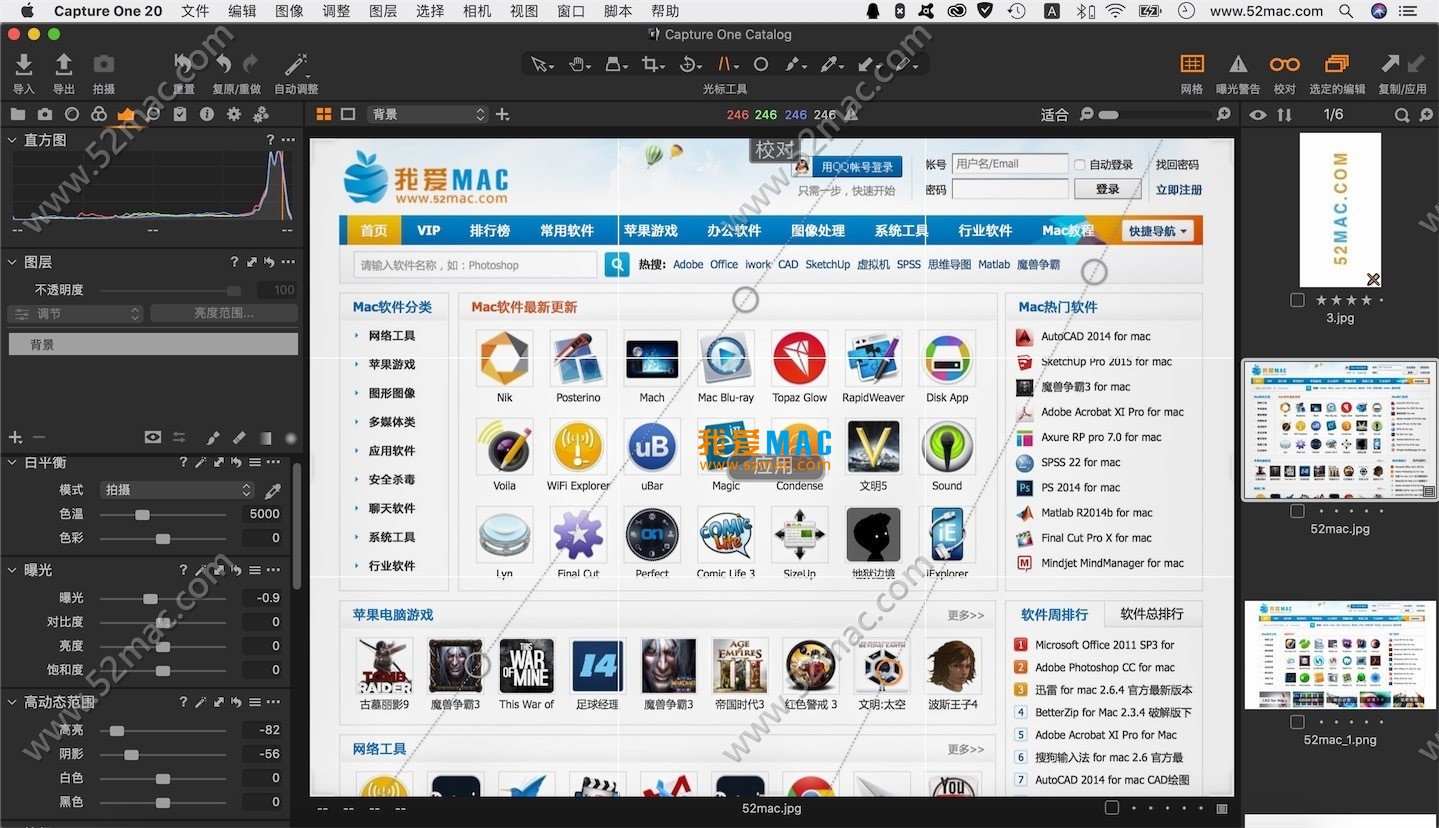Open the Capture camera tool tab
The image size is (1439, 828).
point(45,114)
